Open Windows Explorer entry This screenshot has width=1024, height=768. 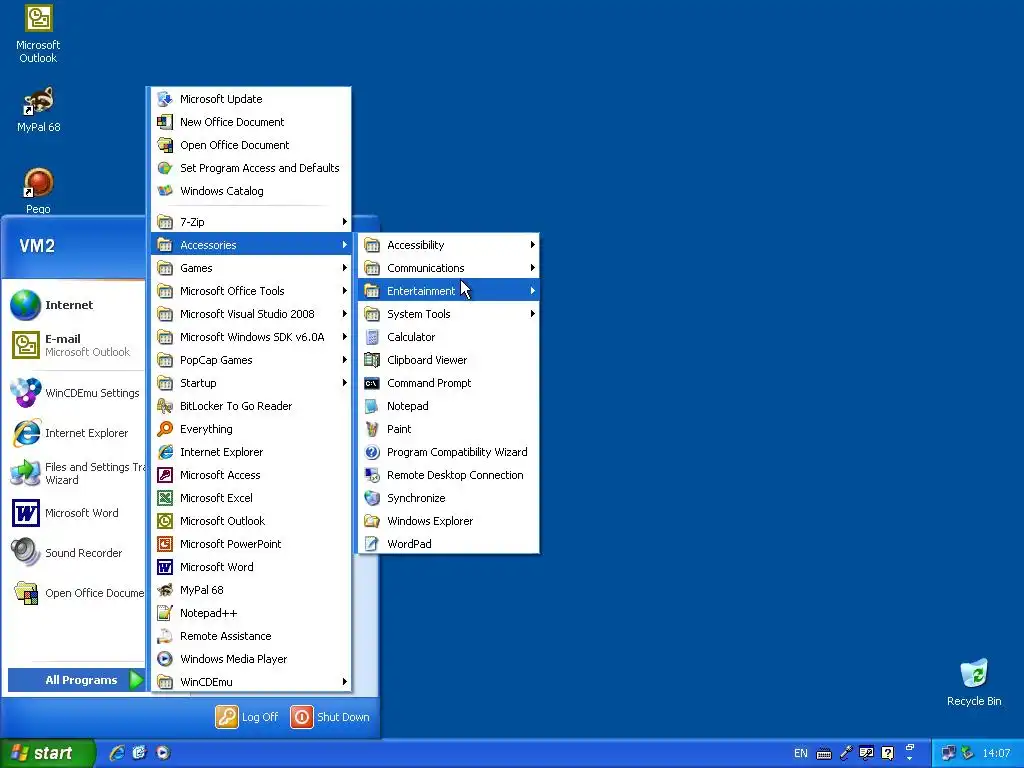point(449,520)
